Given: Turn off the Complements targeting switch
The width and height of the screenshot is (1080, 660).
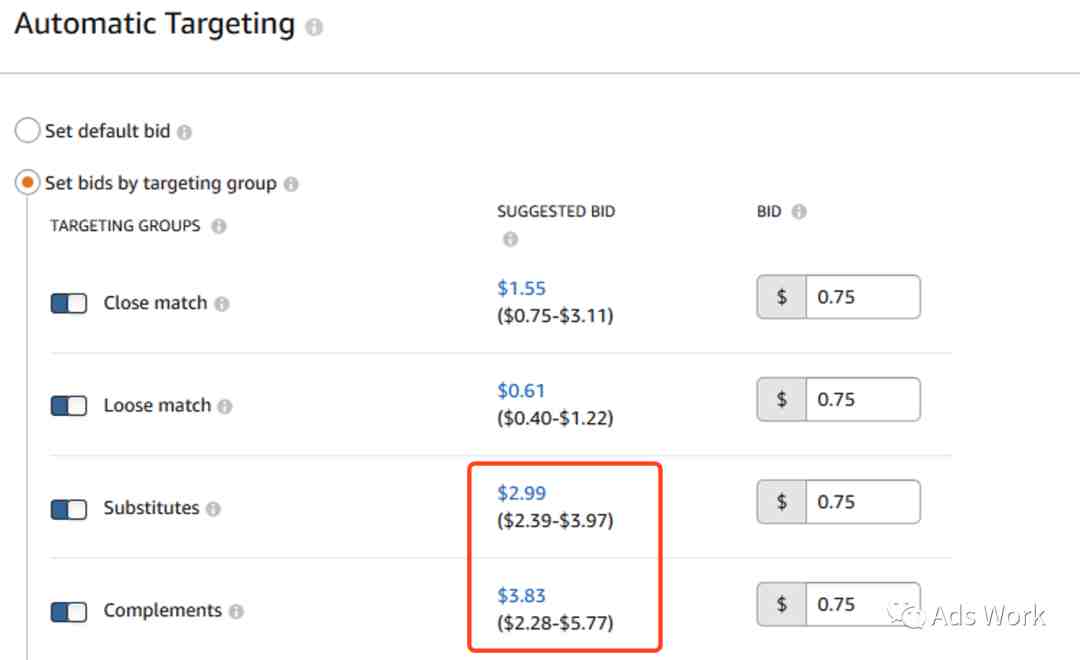Looking at the screenshot, I should click(x=69, y=611).
